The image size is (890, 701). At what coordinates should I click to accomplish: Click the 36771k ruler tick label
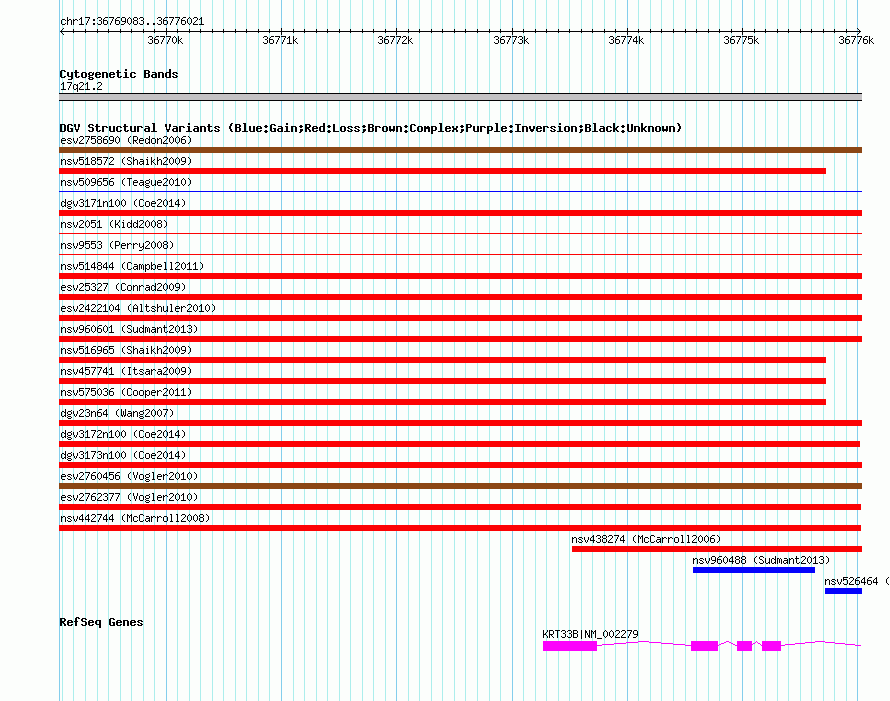(280, 40)
